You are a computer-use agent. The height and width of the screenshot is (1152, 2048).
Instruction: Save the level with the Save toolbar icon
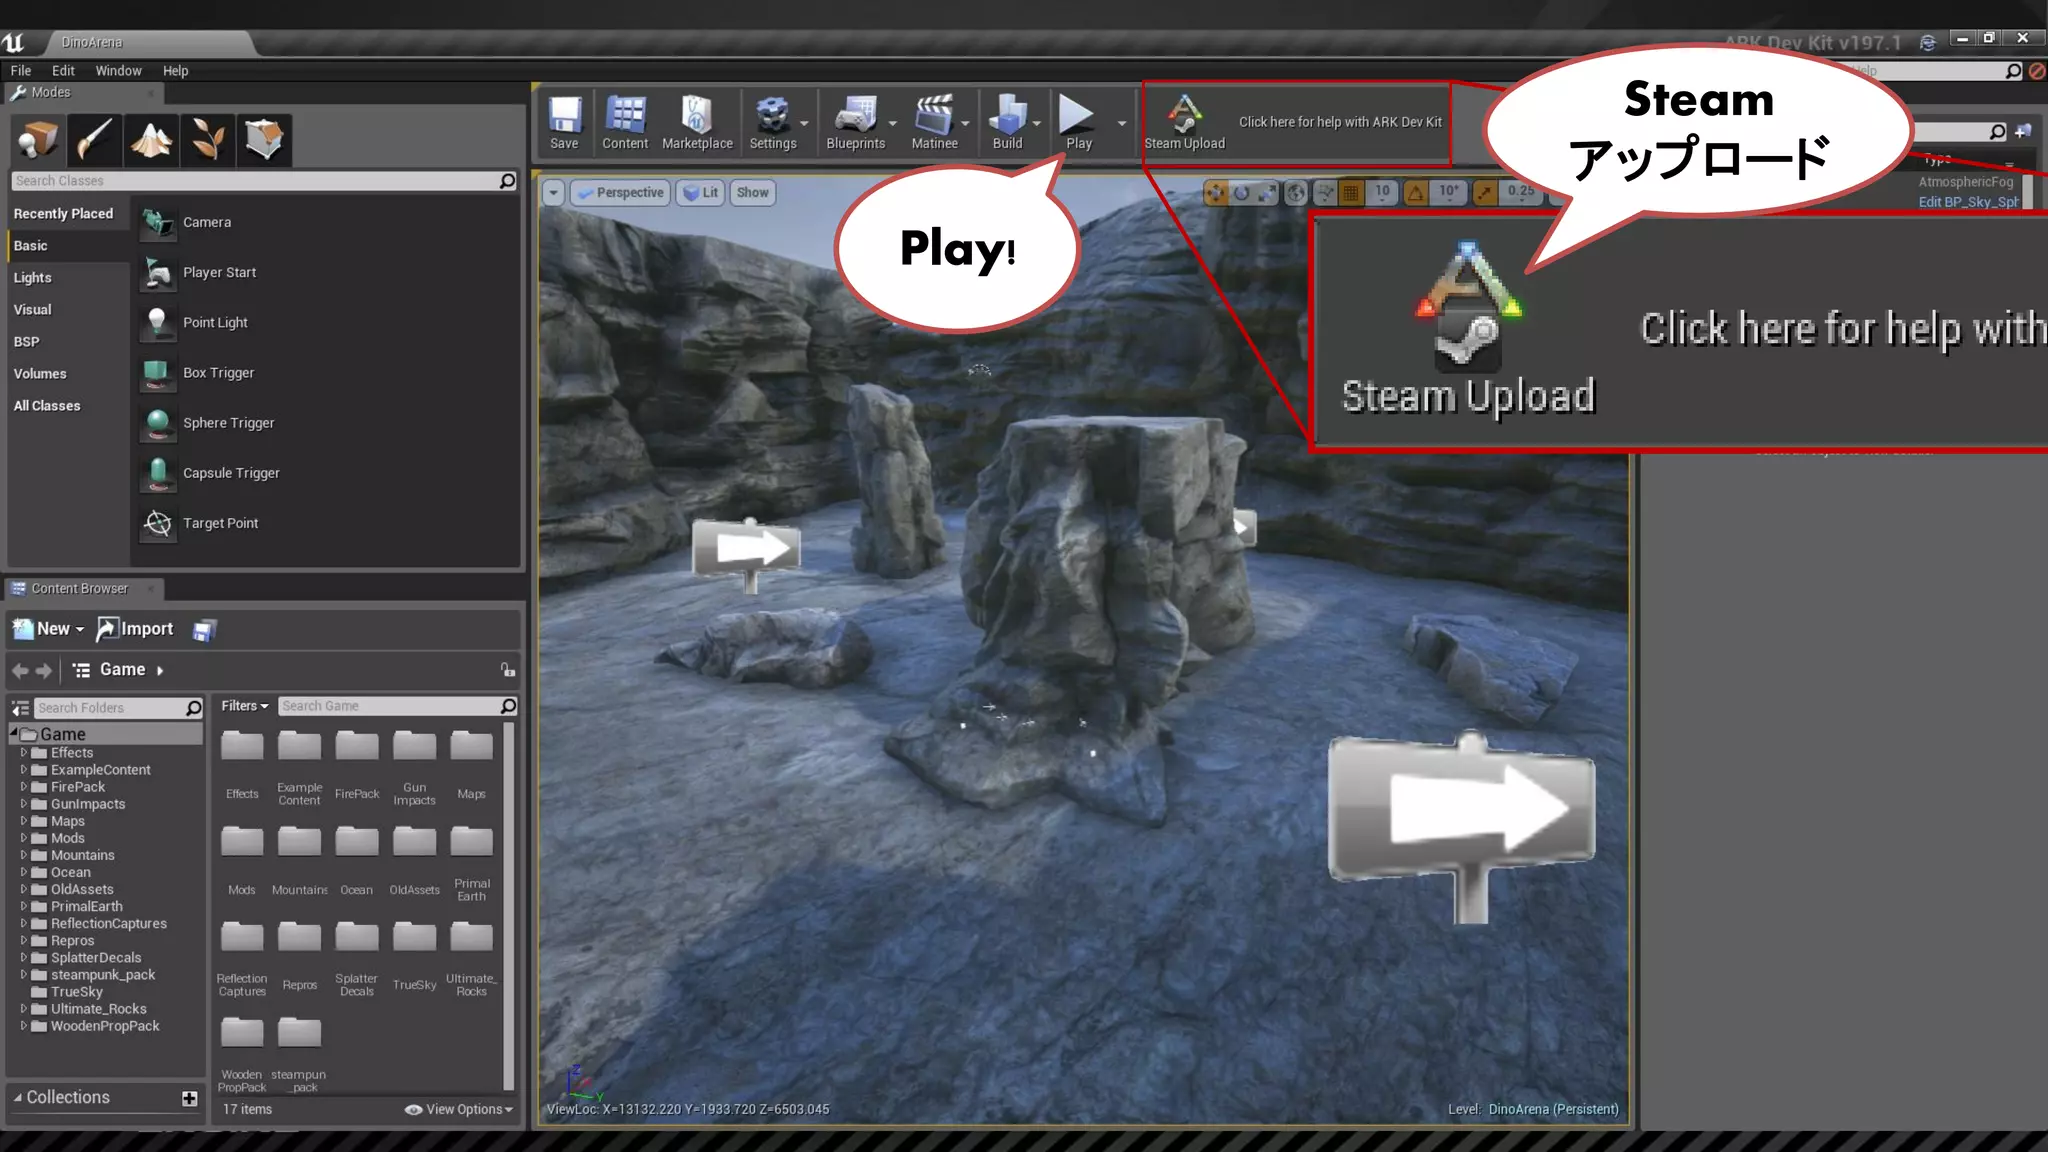pyautogui.click(x=564, y=122)
